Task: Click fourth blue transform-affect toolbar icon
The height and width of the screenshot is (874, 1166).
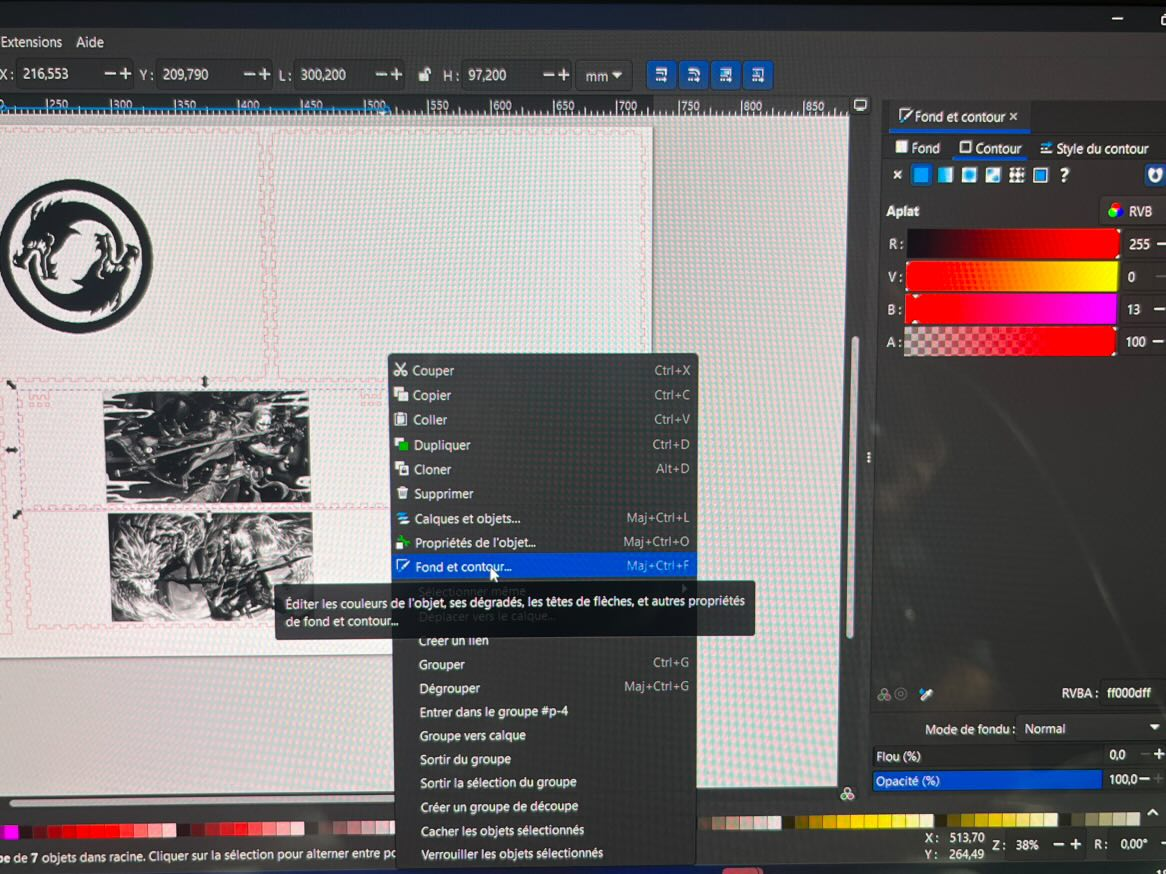Action: pos(757,74)
